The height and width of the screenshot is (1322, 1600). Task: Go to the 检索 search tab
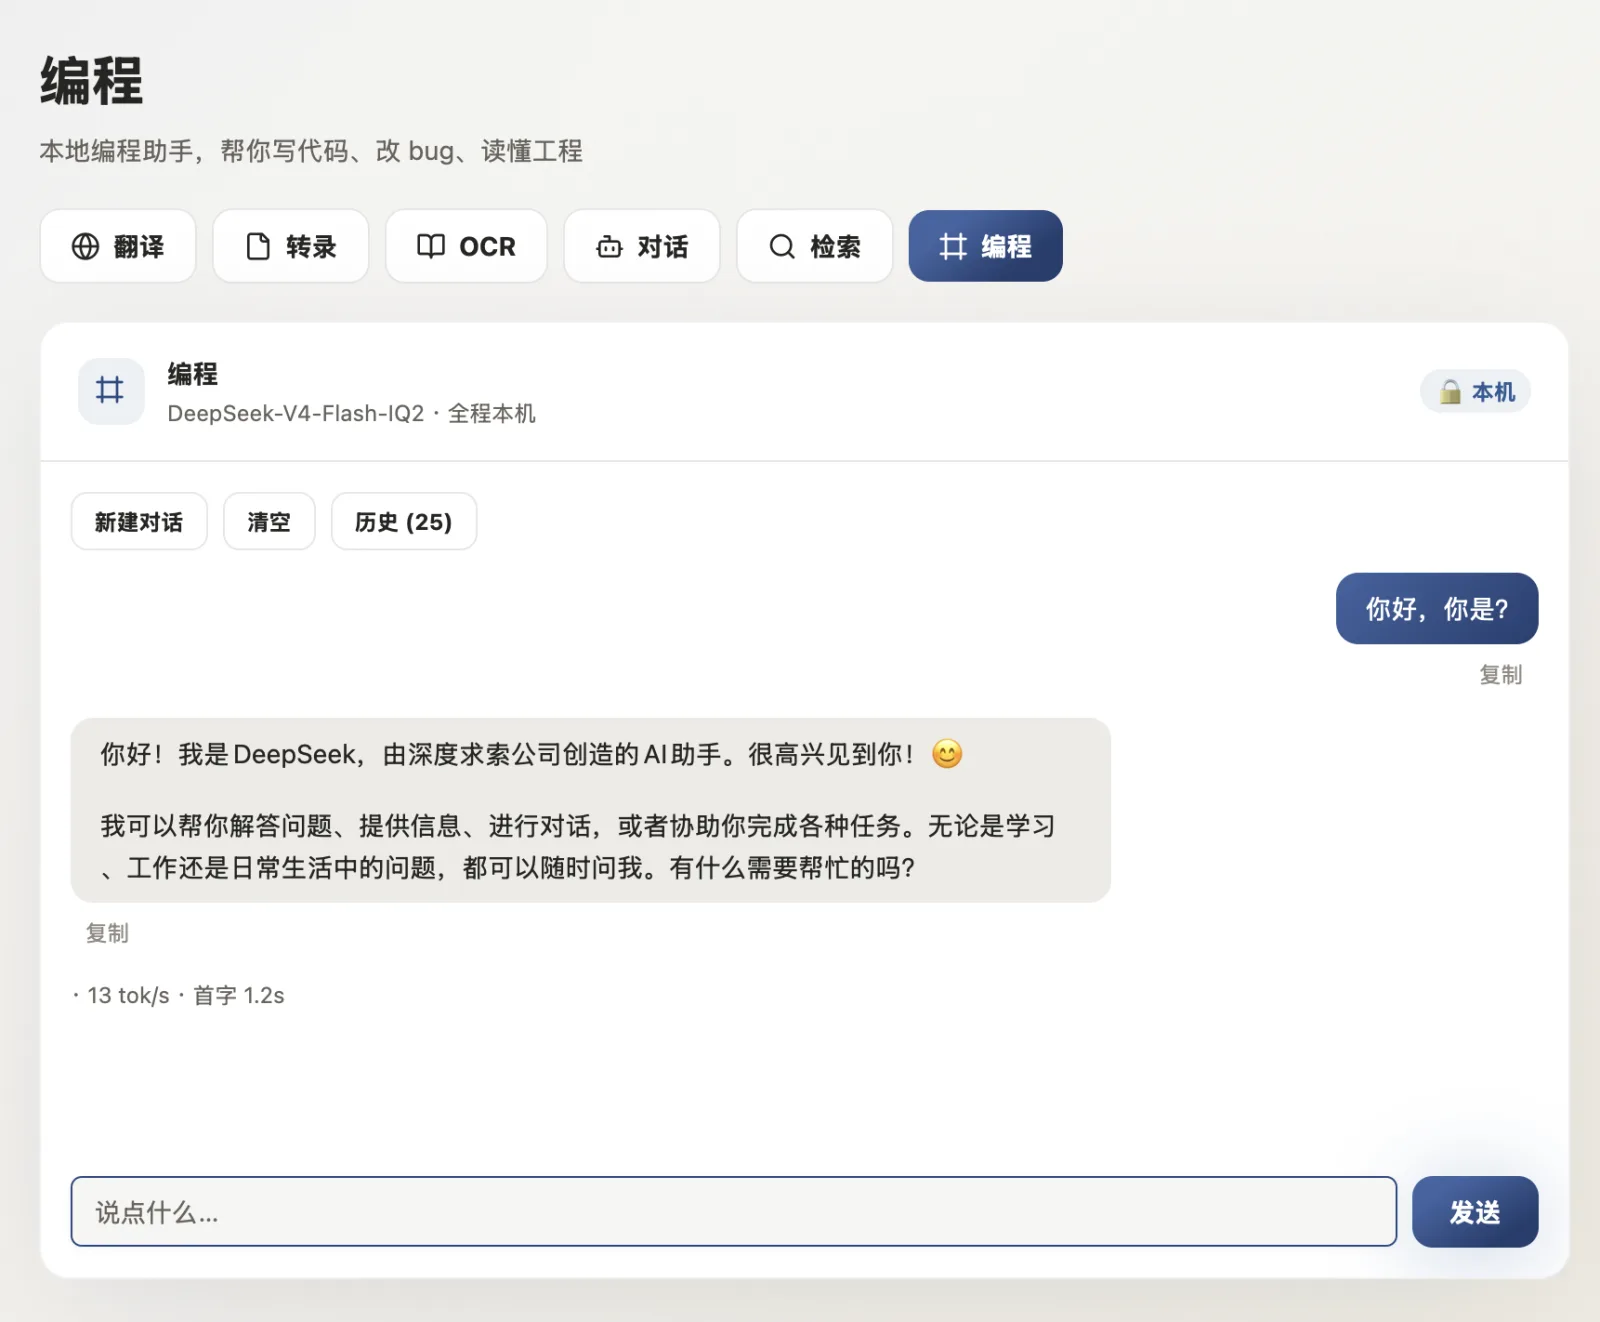click(815, 246)
